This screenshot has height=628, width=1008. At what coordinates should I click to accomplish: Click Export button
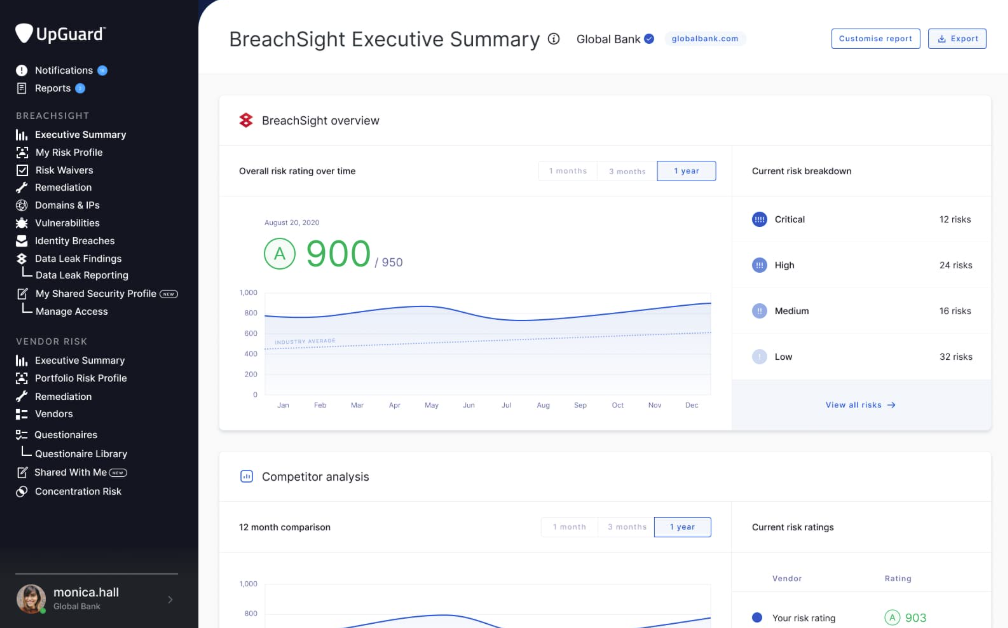click(957, 39)
